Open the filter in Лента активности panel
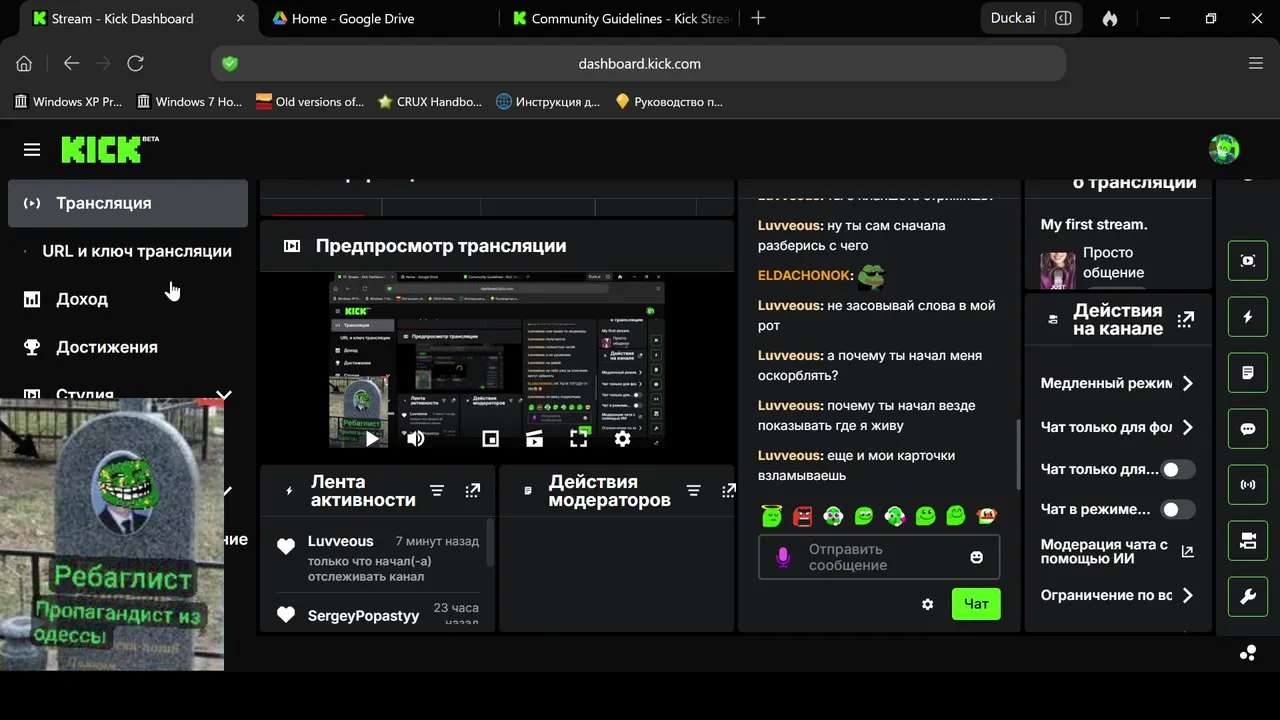 (437, 491)
